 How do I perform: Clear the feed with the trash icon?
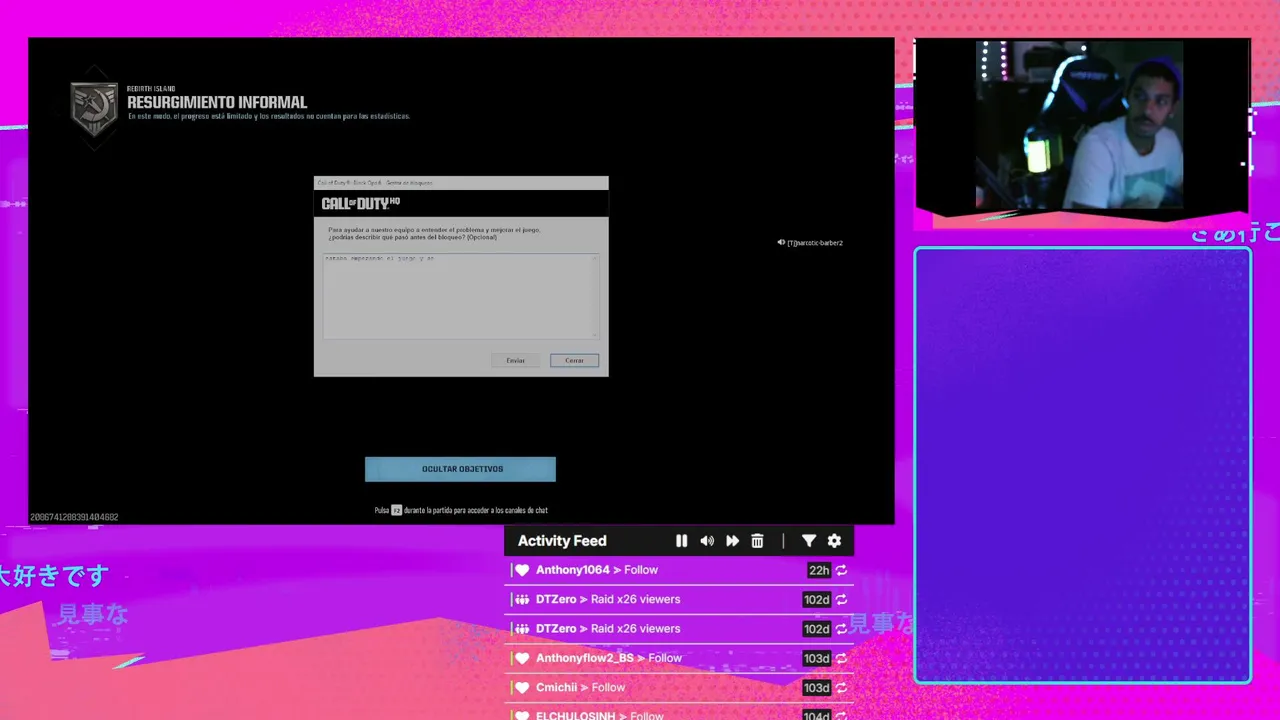tap(757, 541)
